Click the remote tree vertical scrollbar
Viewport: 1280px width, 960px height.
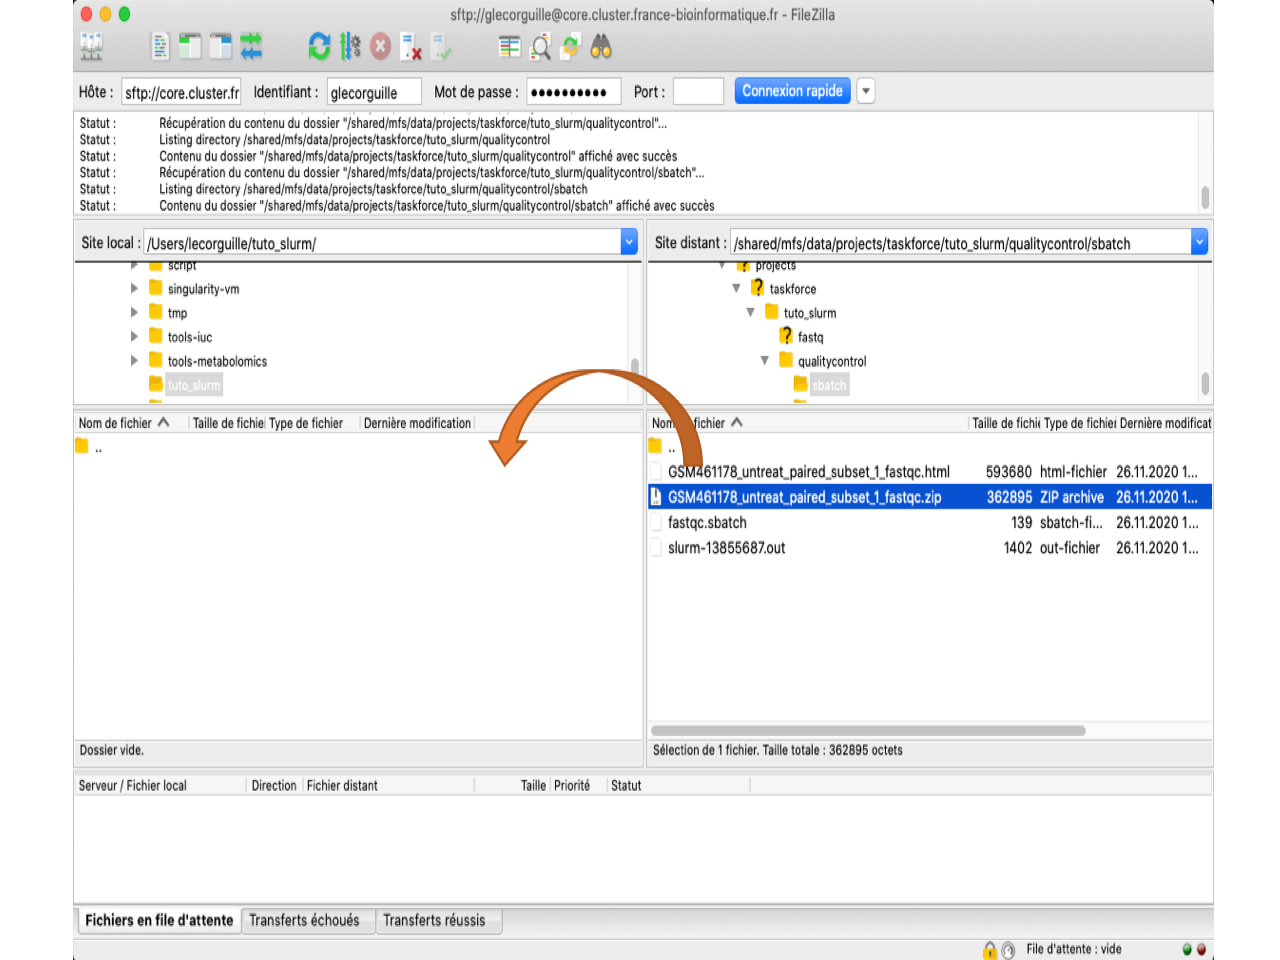tap(1205, 383)
